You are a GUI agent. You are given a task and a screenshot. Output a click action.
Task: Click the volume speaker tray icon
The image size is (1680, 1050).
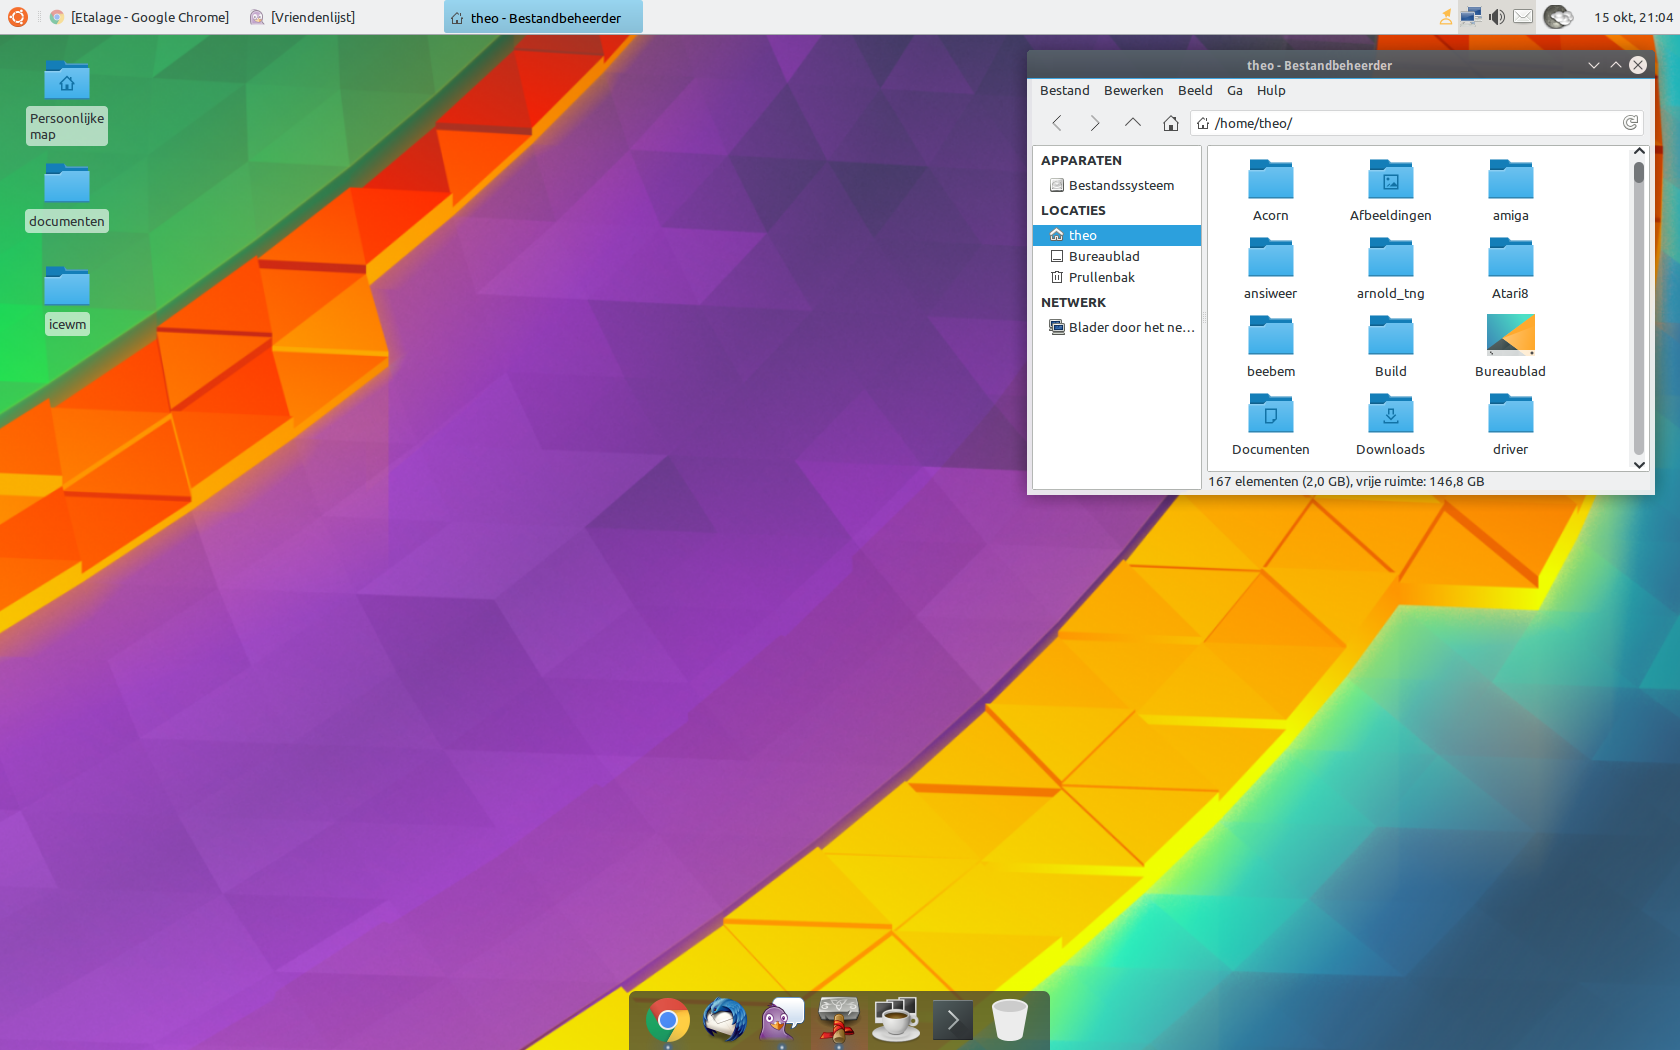(x=1497, y=17)
